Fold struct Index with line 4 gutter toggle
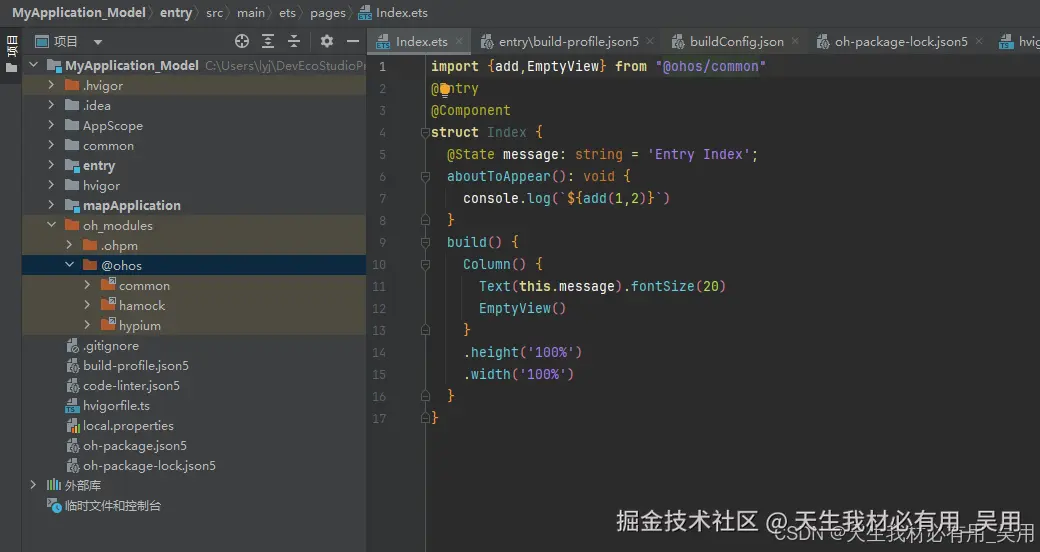The image size is (1040, 552). pos(425,133)
